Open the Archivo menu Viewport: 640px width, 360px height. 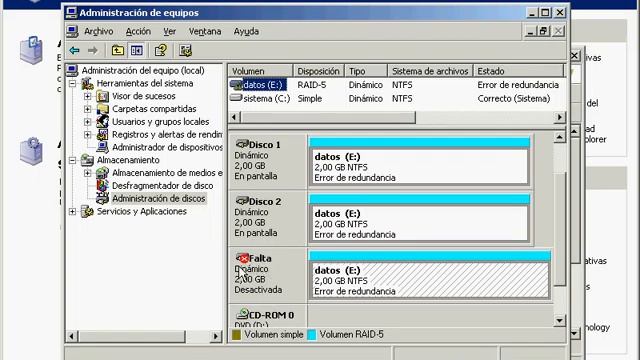(99, 31)
